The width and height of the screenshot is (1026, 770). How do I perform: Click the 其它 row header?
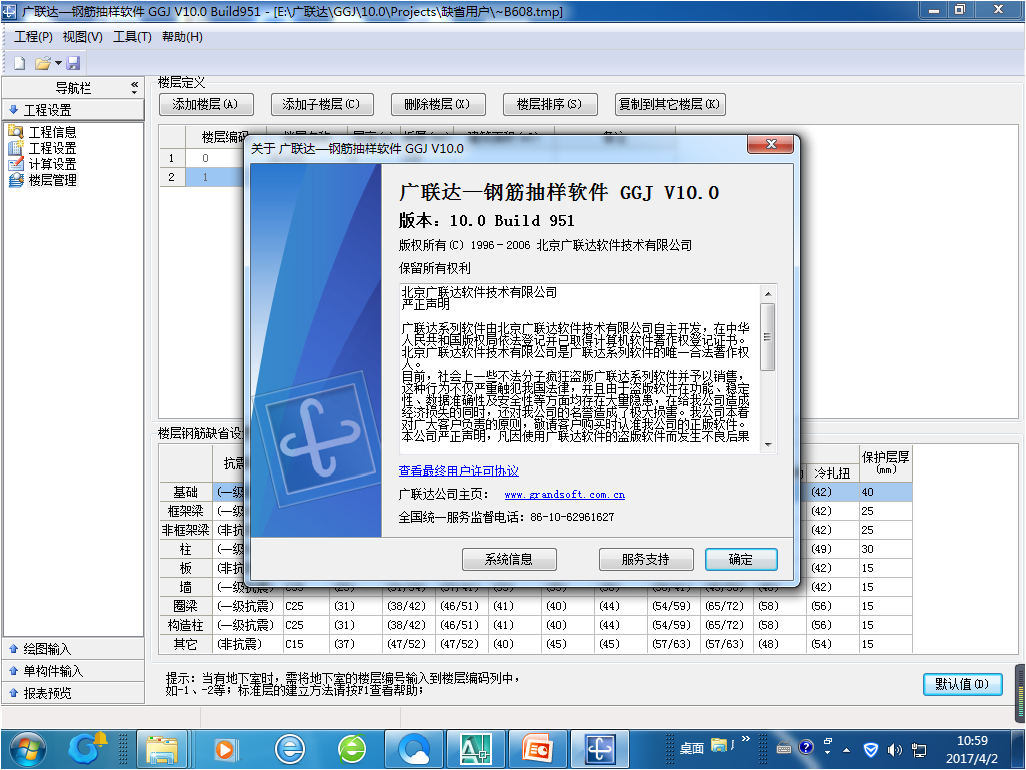click(186, 644)
